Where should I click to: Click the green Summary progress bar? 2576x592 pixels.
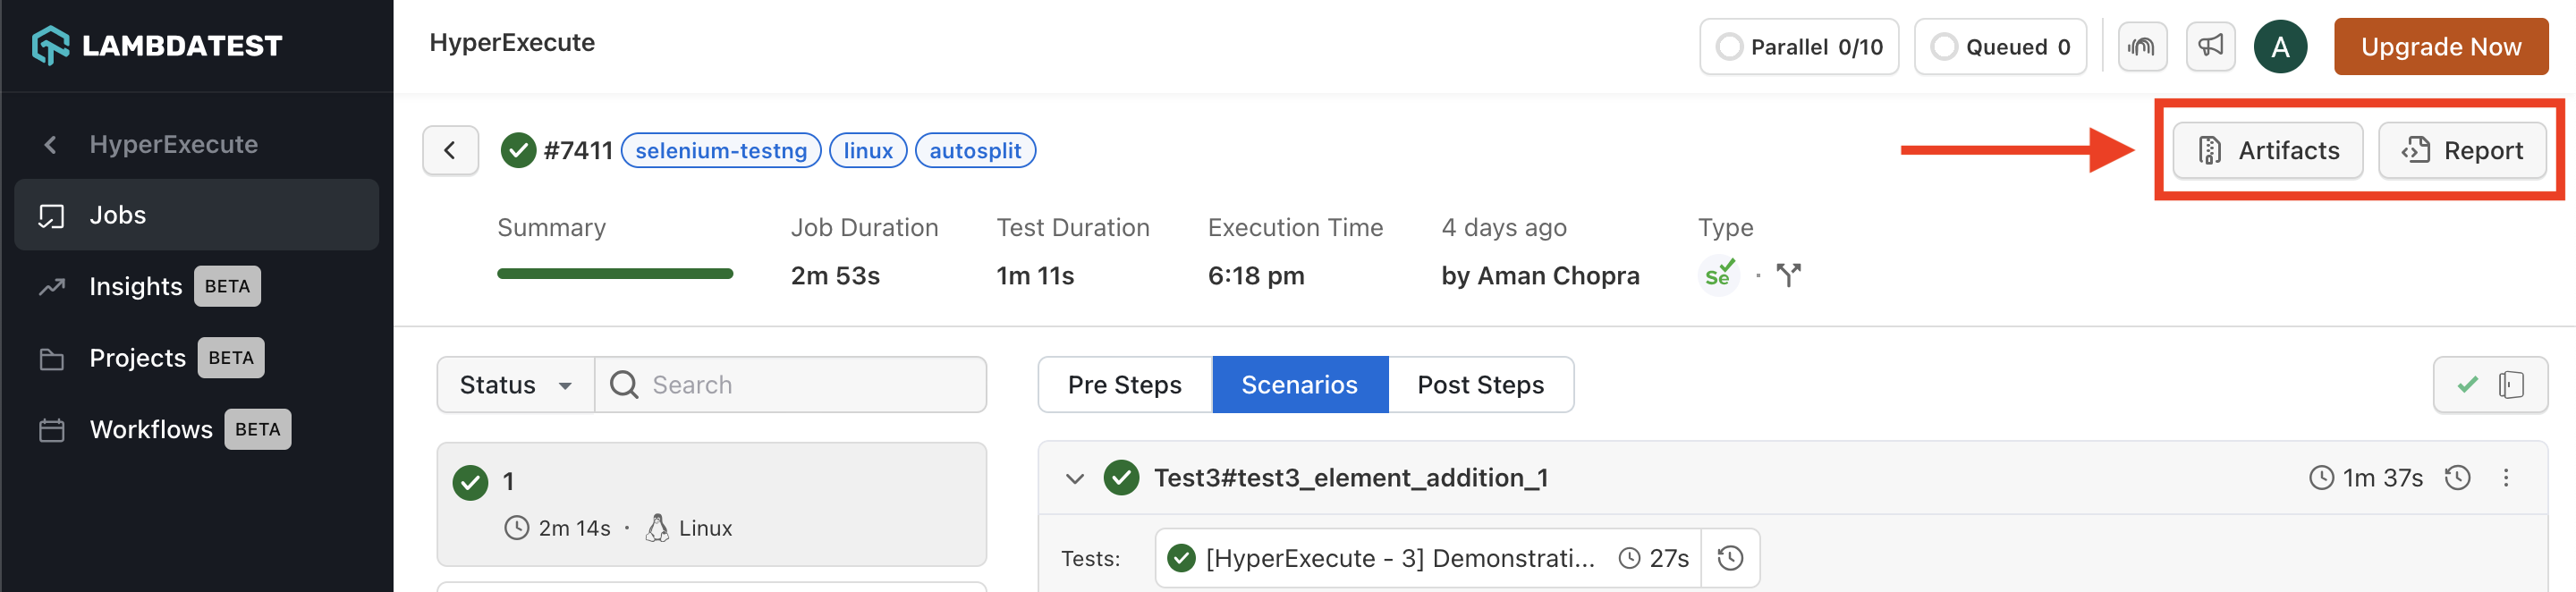tap(615, 274)
